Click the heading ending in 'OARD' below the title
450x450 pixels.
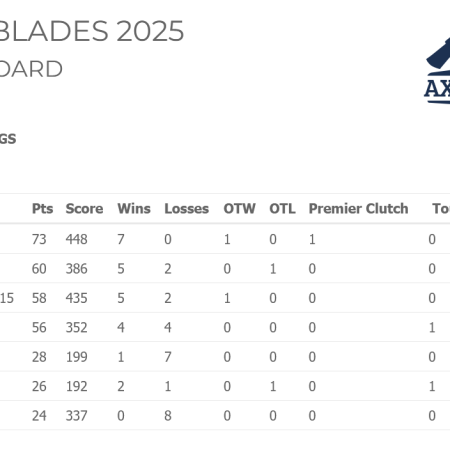click(x=31, y=69)
